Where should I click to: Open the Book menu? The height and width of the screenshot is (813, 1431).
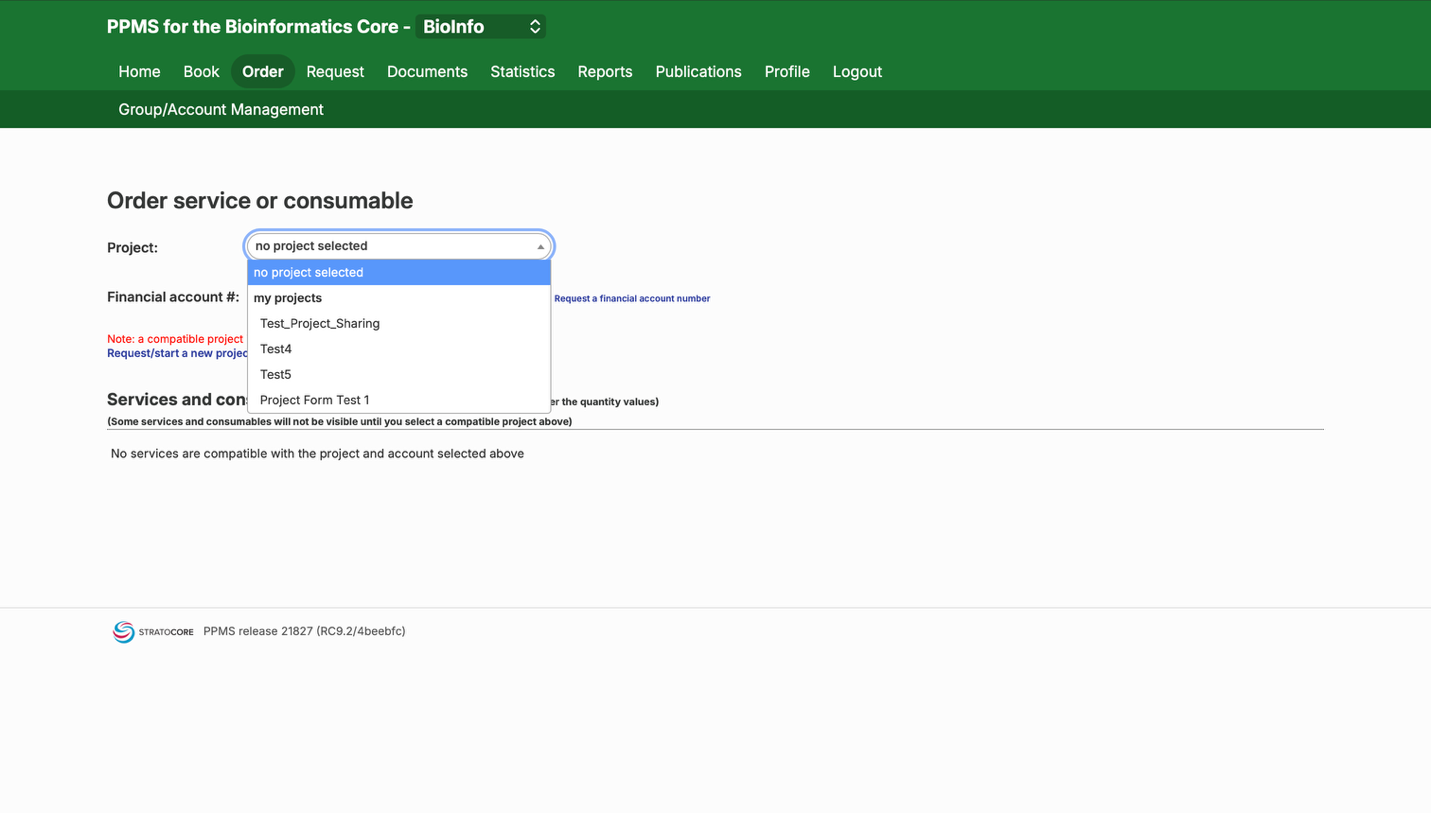coord(201,72)
